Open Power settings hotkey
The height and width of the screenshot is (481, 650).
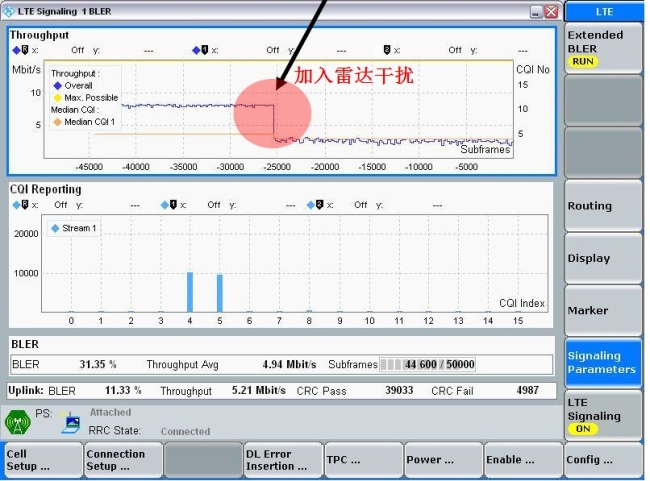443,460
